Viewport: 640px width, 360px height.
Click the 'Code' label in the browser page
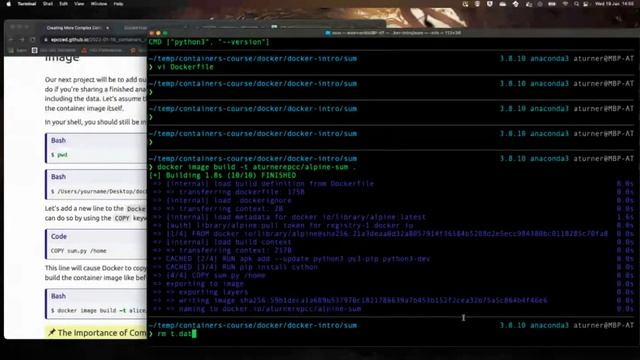coord(59,236)
